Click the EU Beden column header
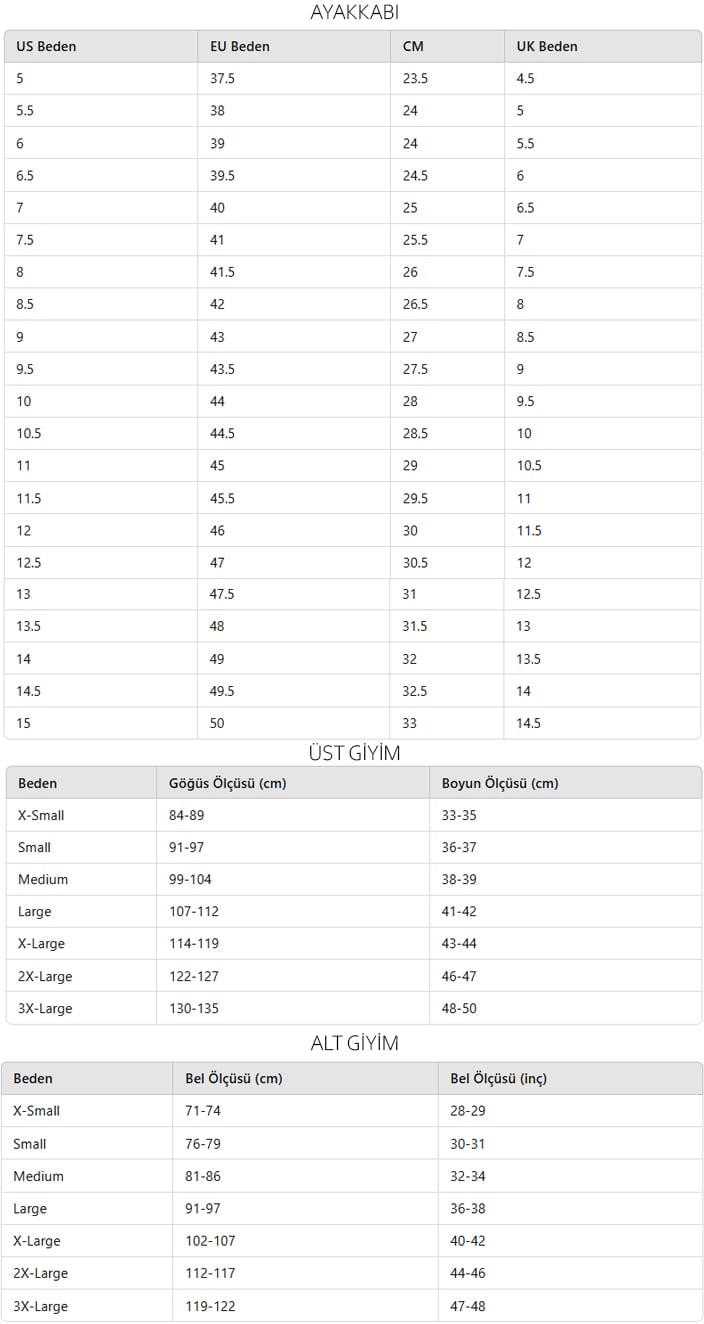 pyautogui.click(x=294, y=46)
